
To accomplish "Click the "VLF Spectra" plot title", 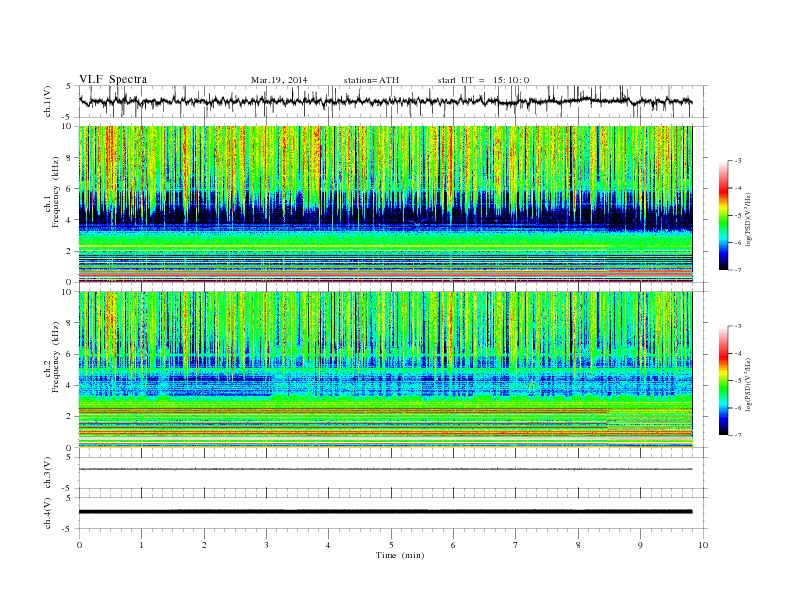I will (113, 79).
